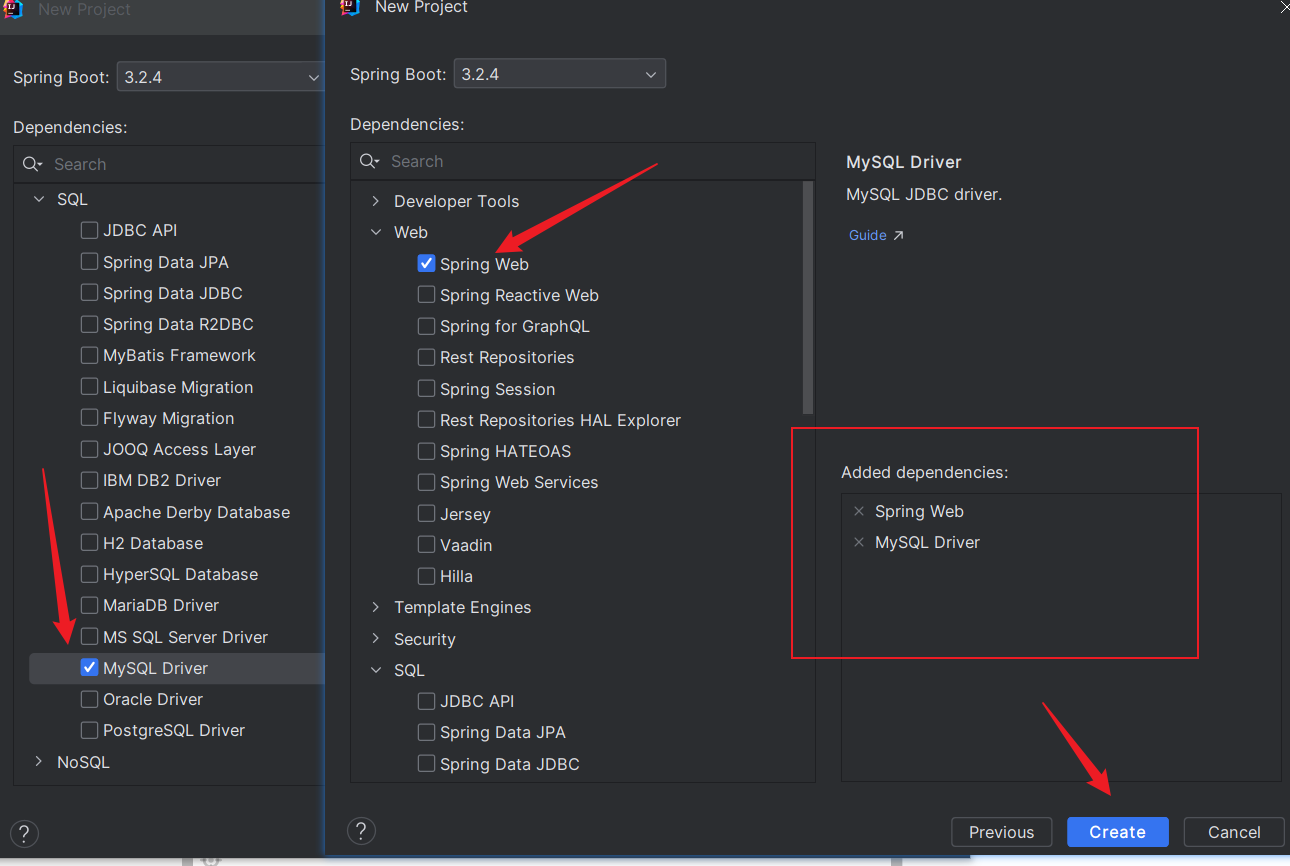Enable Spring for GraphQL dependency
This screenshot has height=866, width=1290.
(426, 326)
